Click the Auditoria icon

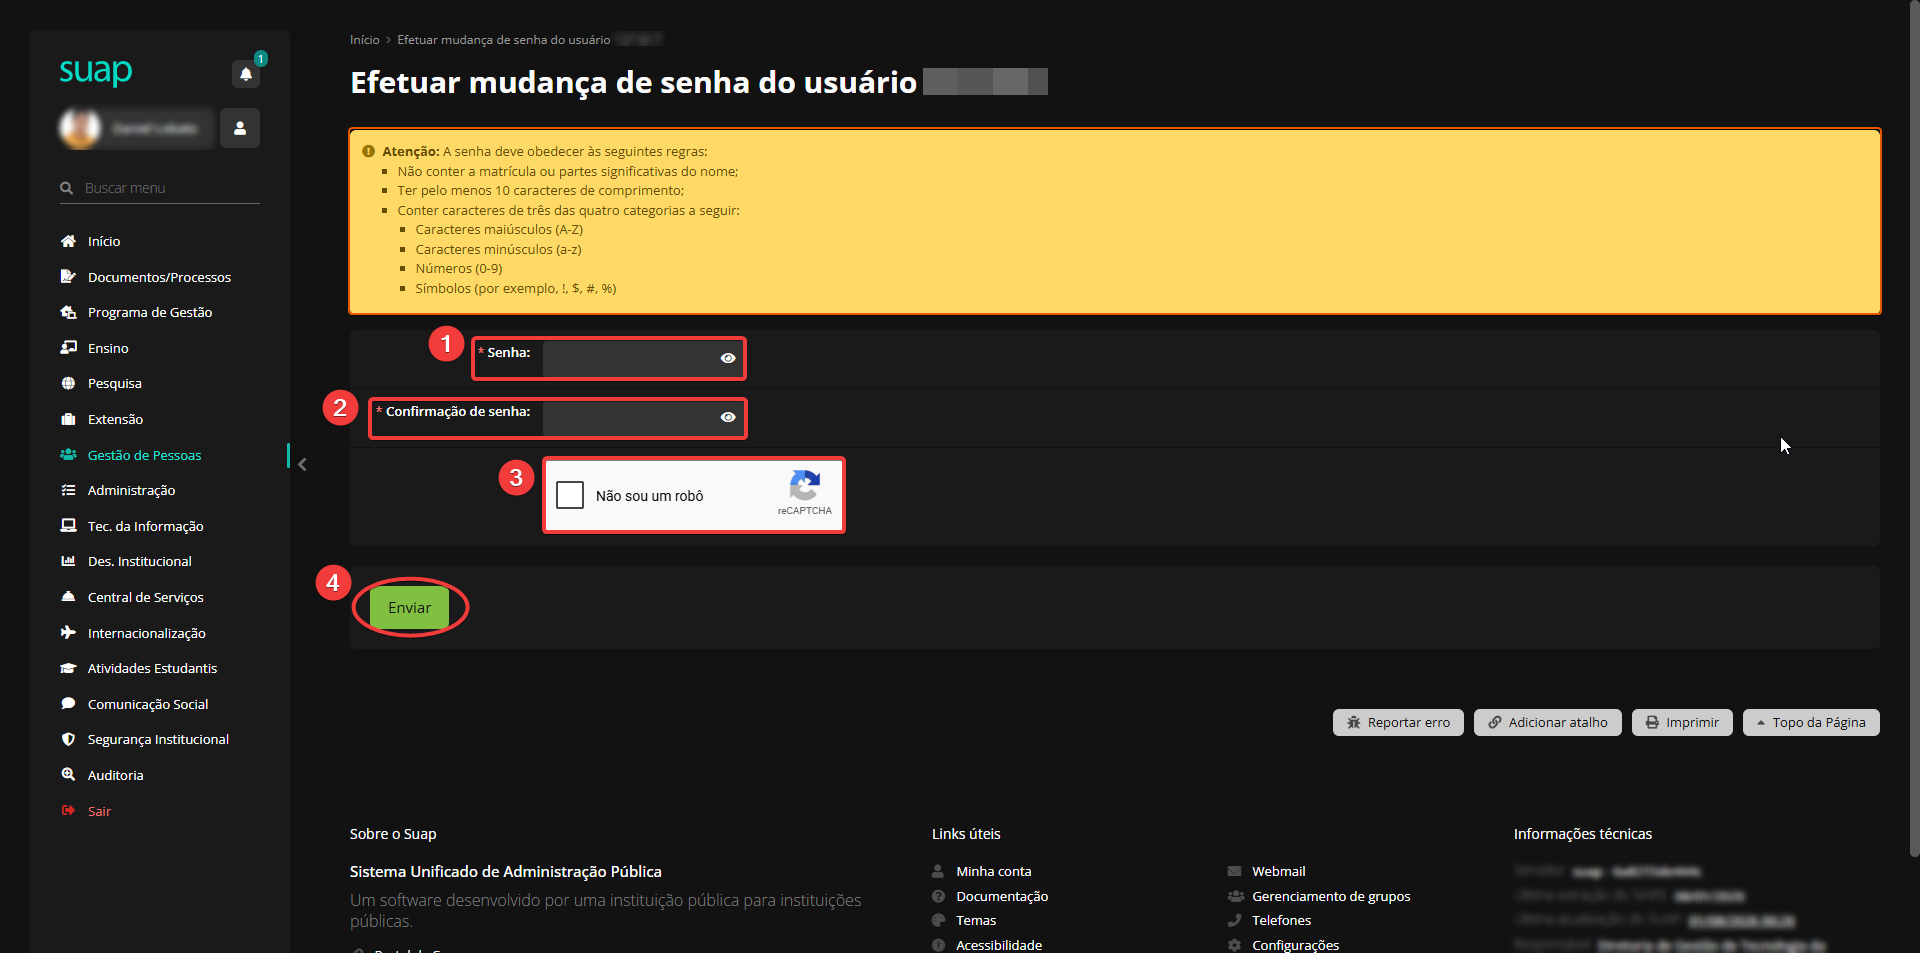68,775
